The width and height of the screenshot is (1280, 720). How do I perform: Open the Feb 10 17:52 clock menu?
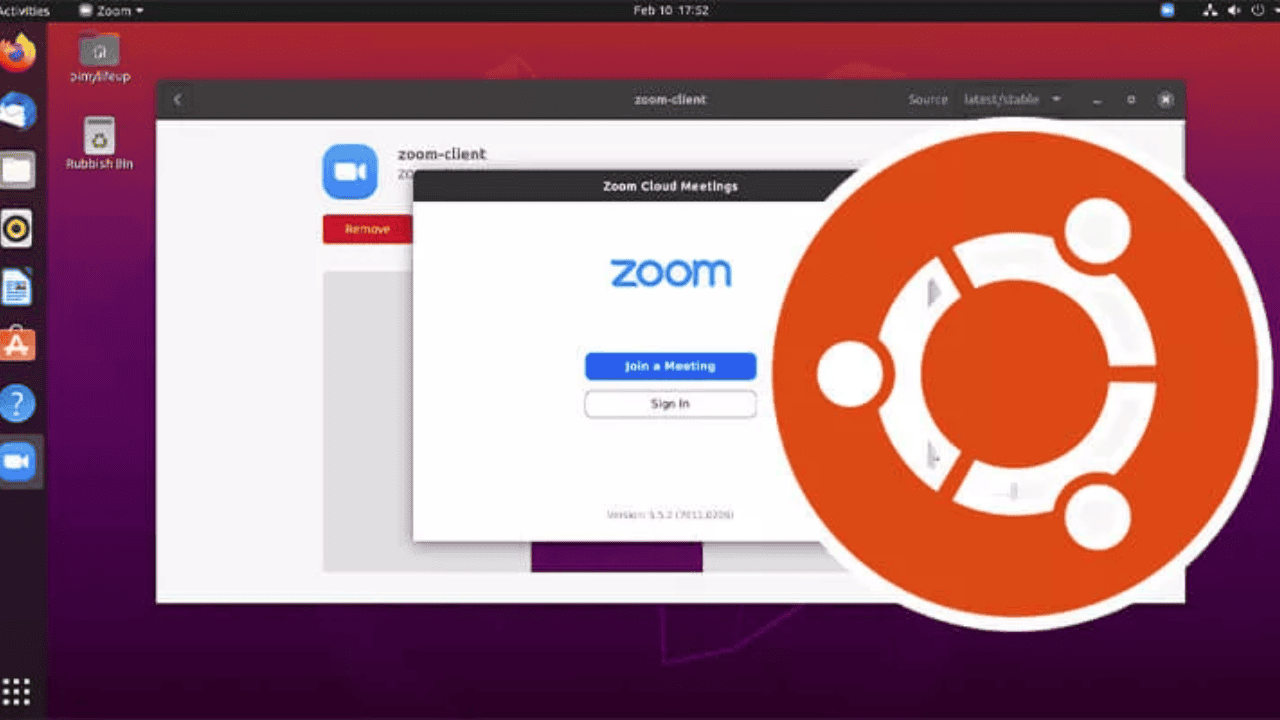671,10
